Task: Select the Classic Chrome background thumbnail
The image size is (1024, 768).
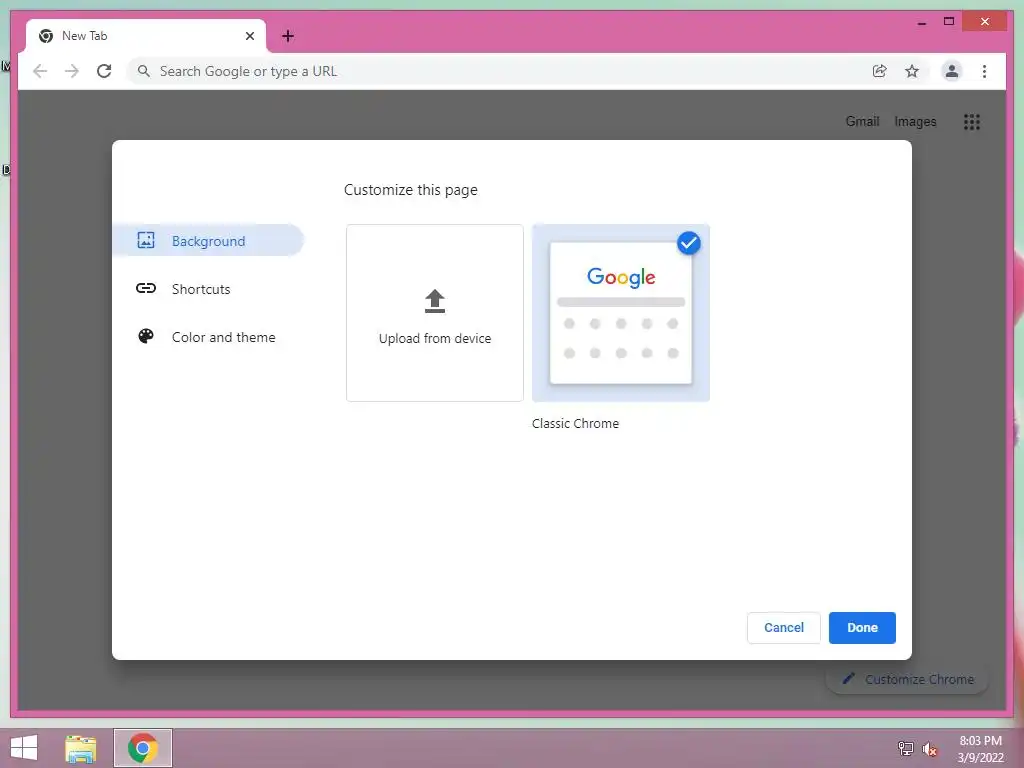Action: [621, 313]
